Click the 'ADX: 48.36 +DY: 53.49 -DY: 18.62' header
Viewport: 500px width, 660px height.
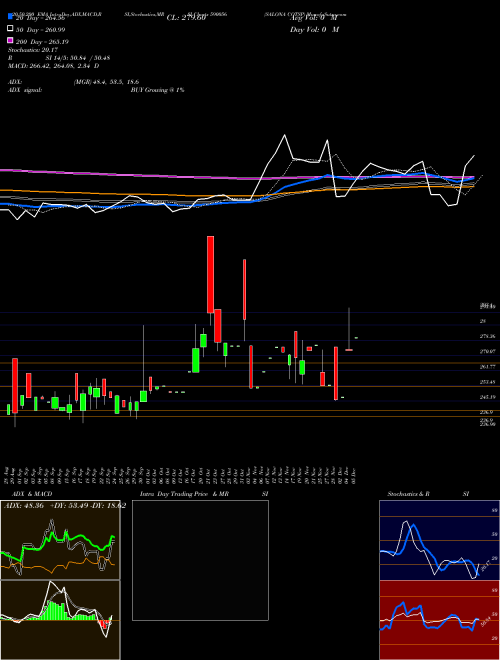coord(65,506)
